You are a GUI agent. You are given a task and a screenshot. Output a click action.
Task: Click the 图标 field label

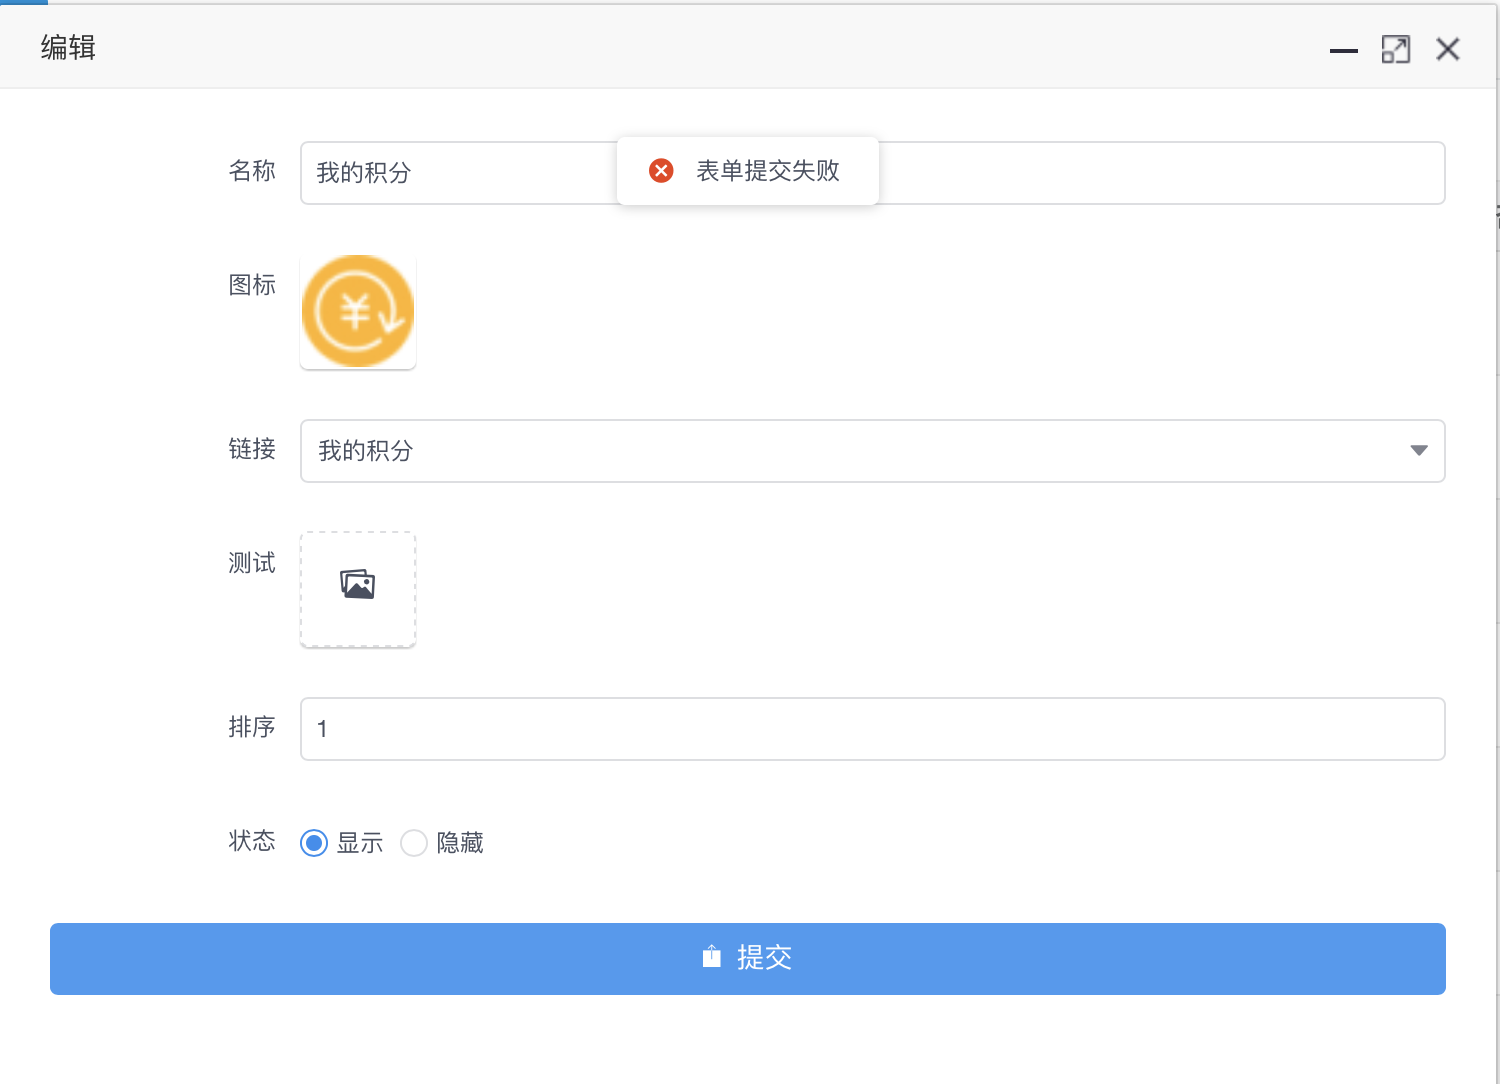[x=252, y=285]
